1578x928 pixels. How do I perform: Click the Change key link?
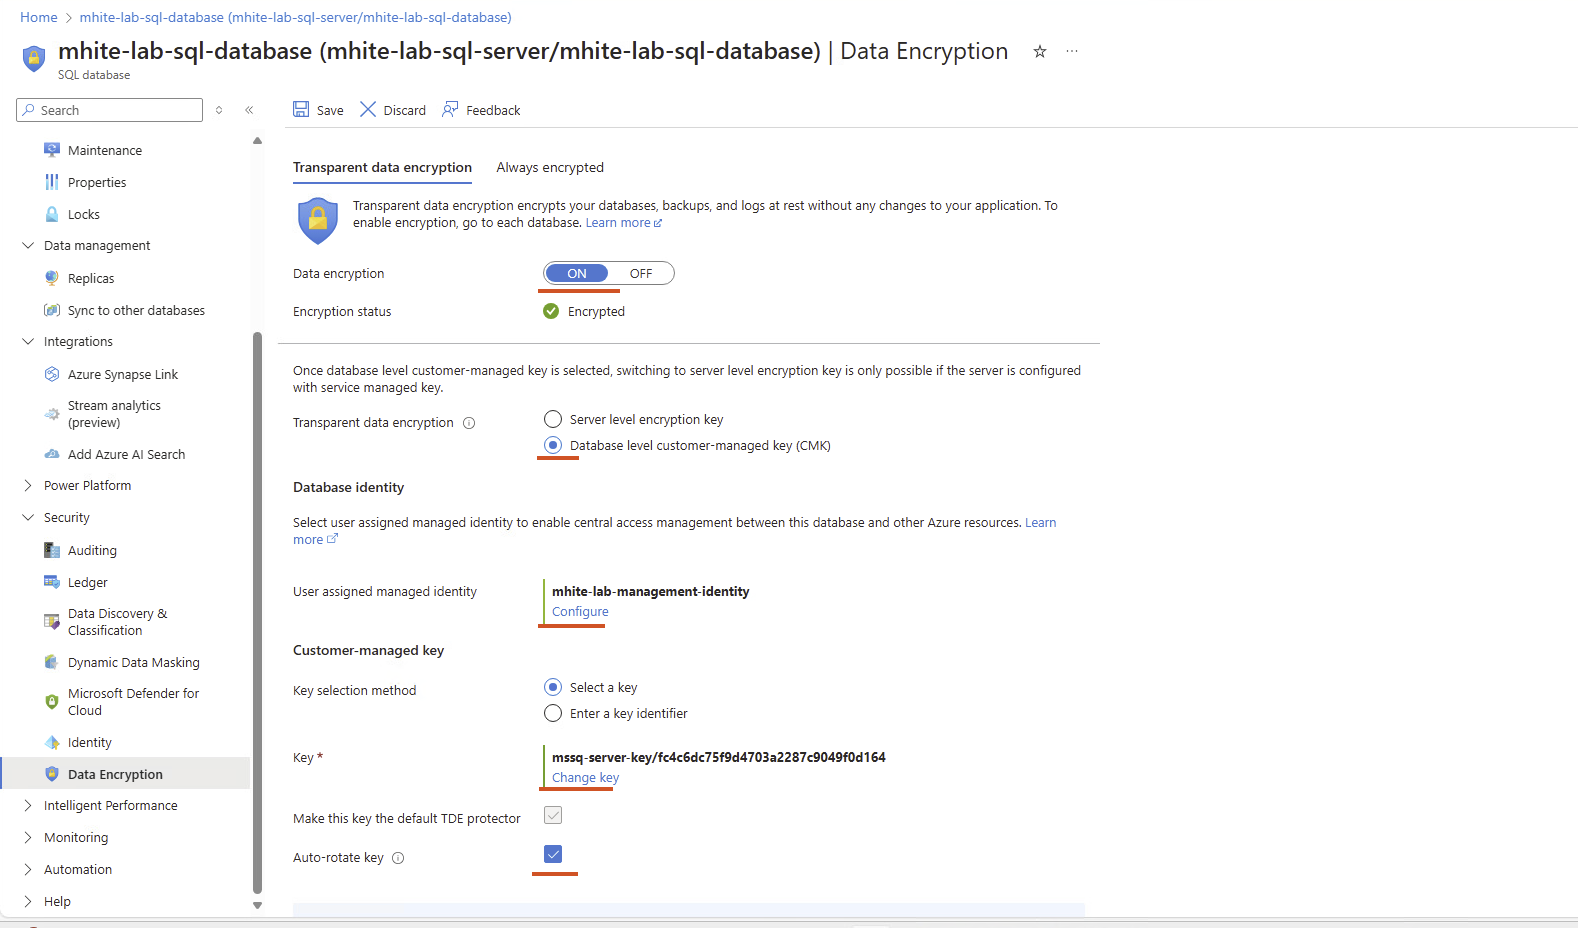click(x=585, y=777)
